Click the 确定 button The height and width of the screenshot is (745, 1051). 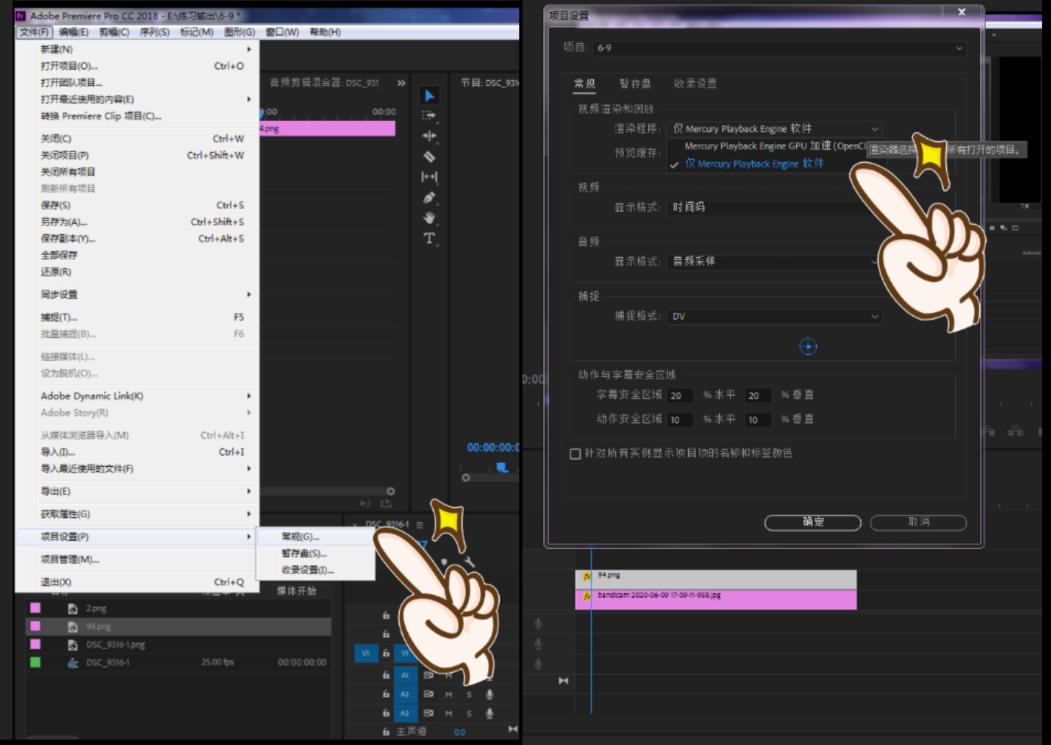pyautogui.click(x=812, y=522)
